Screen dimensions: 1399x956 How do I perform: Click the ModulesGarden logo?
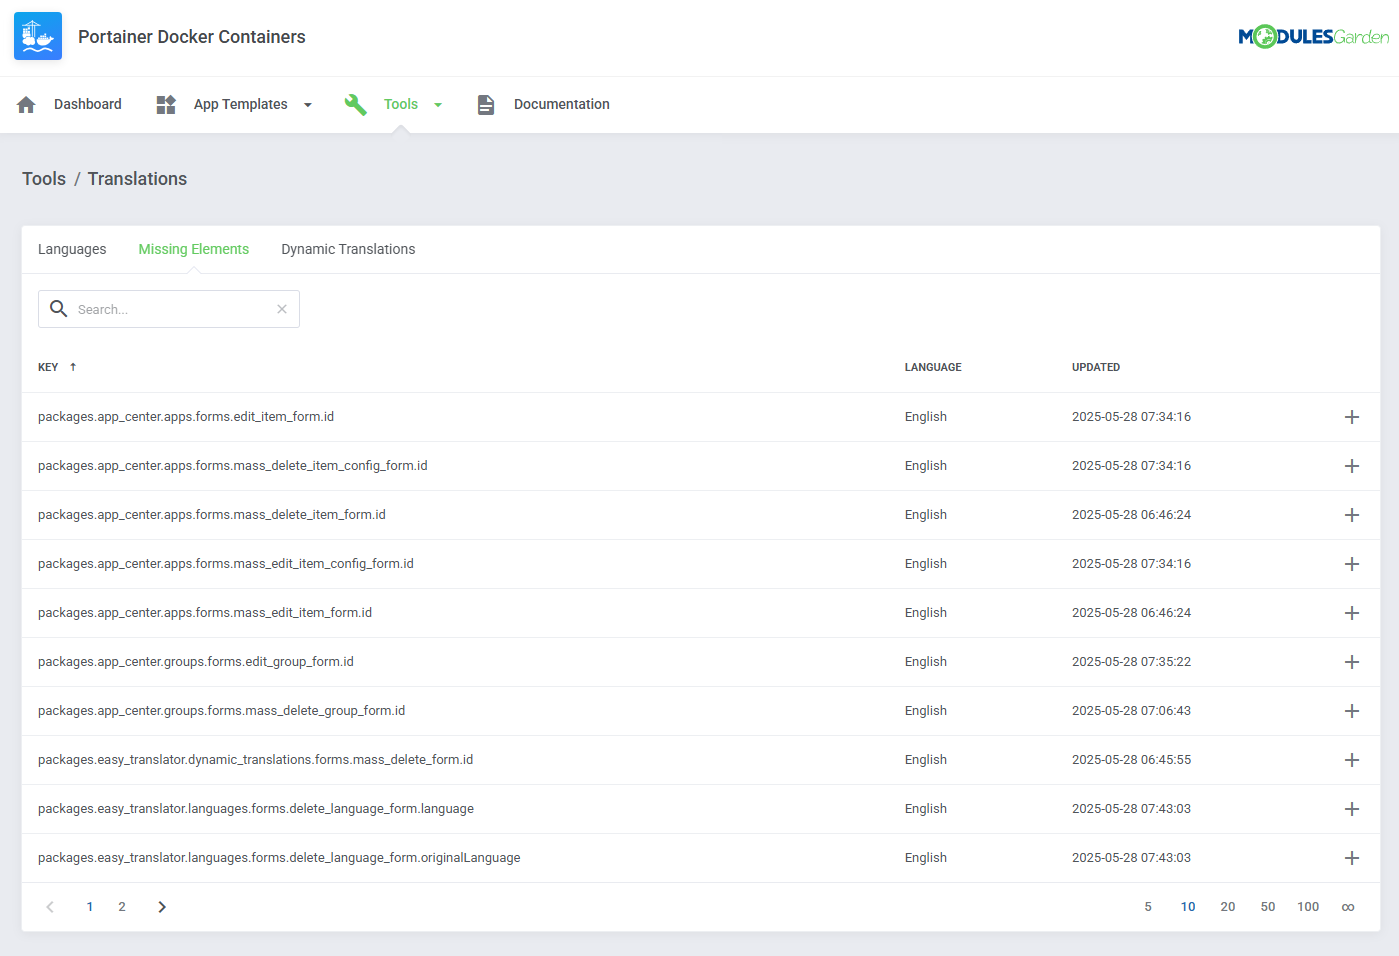coord(1313,35)
